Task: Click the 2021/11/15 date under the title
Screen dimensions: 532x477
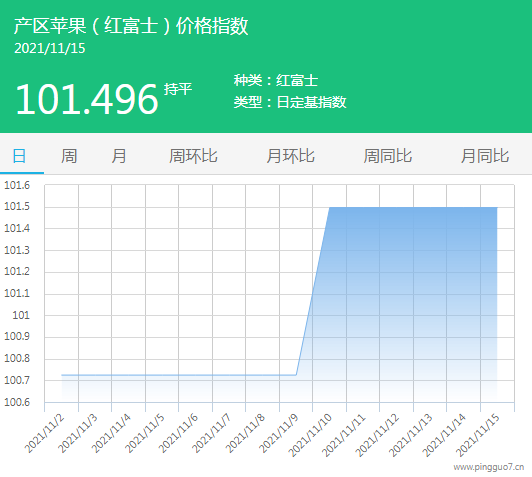Action: coord(50,48)
